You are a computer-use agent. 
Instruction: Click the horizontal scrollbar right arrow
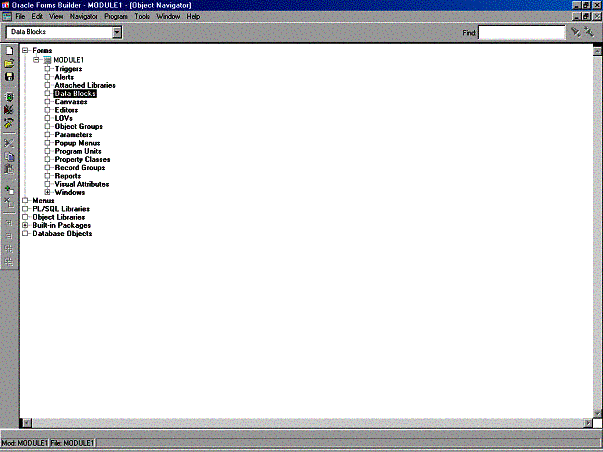(588, 423)
